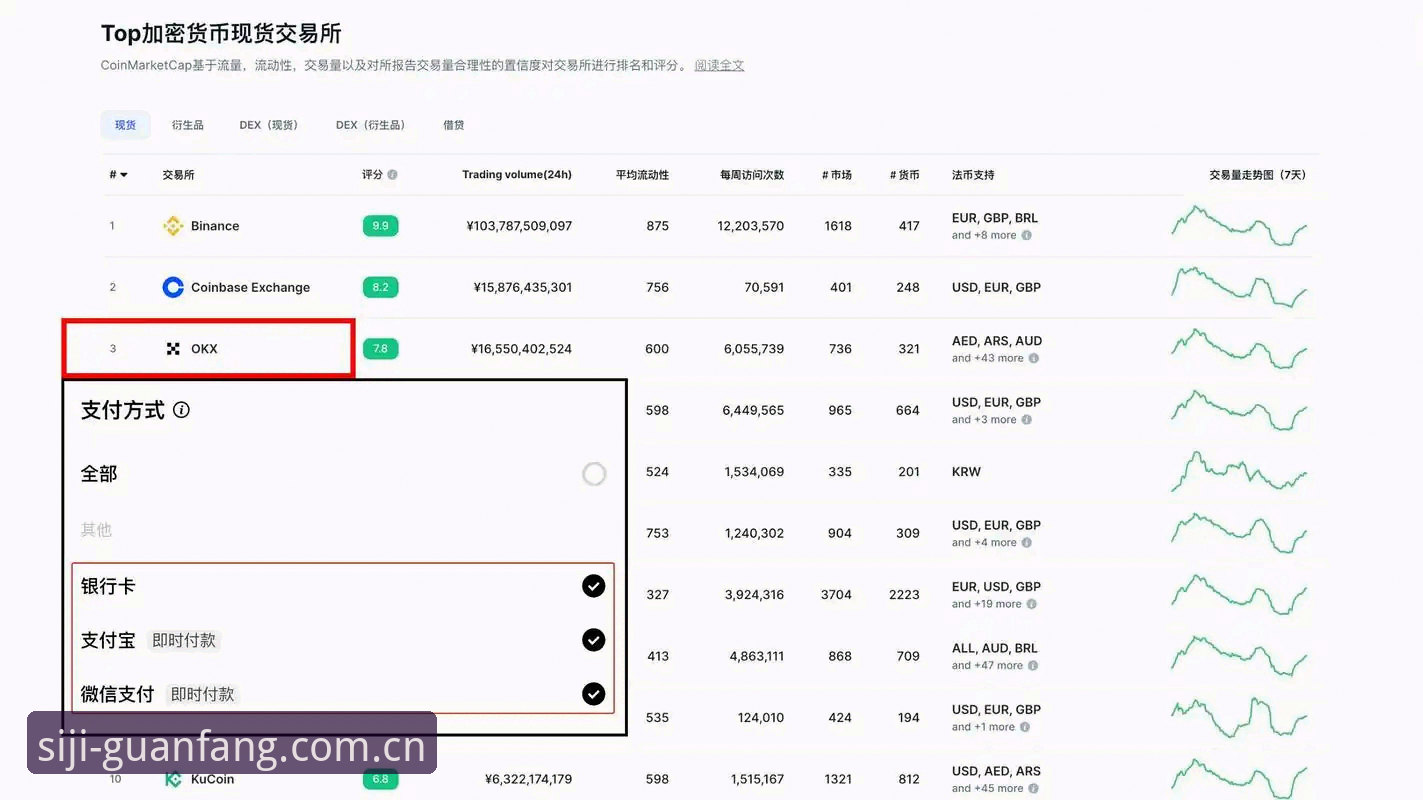This screenshot has width=1423, height=800.
Task: Sort by the # 货币 column header
Action: pyautogui.click(x=905, y=175)
